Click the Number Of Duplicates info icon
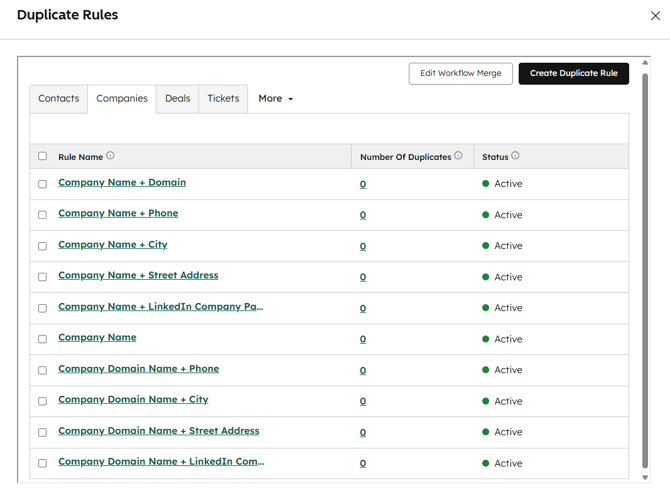670x503 pixels. 458,156
